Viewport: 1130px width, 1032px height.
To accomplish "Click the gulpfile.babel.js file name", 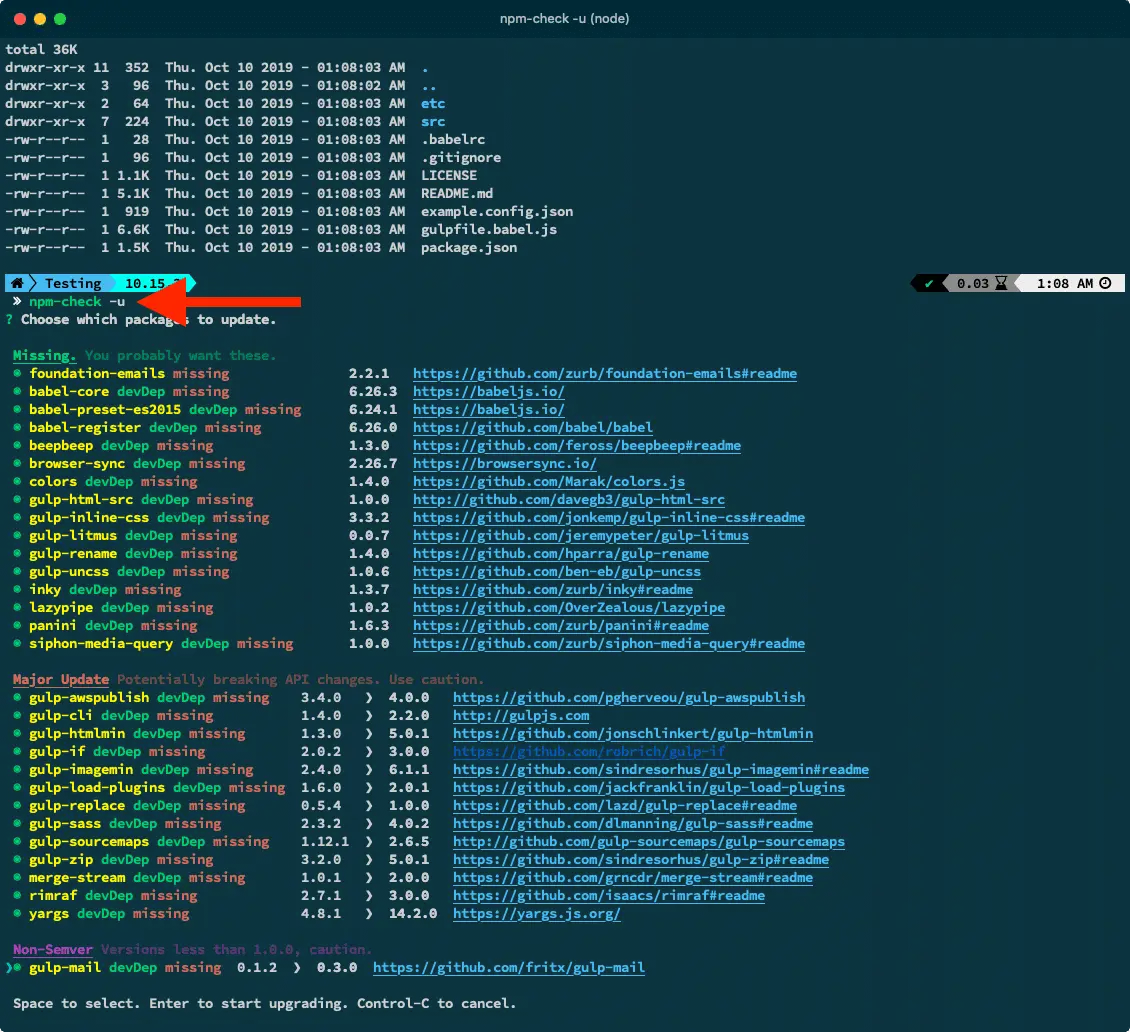I will 489,229.
